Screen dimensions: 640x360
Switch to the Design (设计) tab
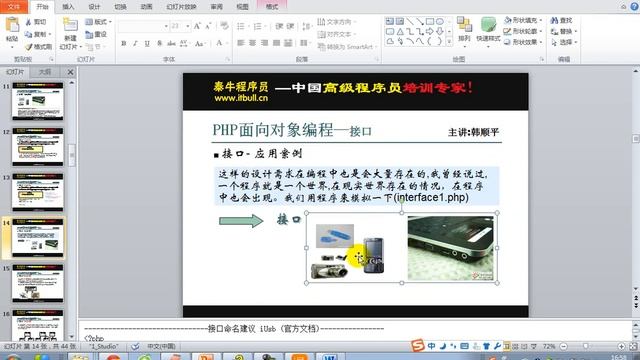point(94,7)
